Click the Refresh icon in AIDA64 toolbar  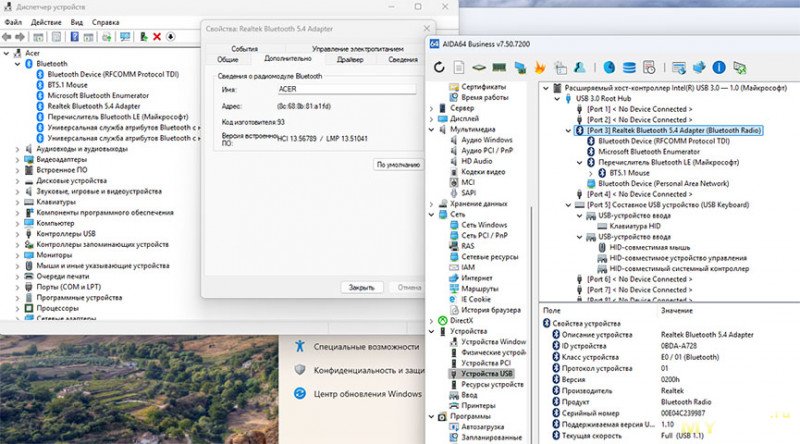click(439, 67)
